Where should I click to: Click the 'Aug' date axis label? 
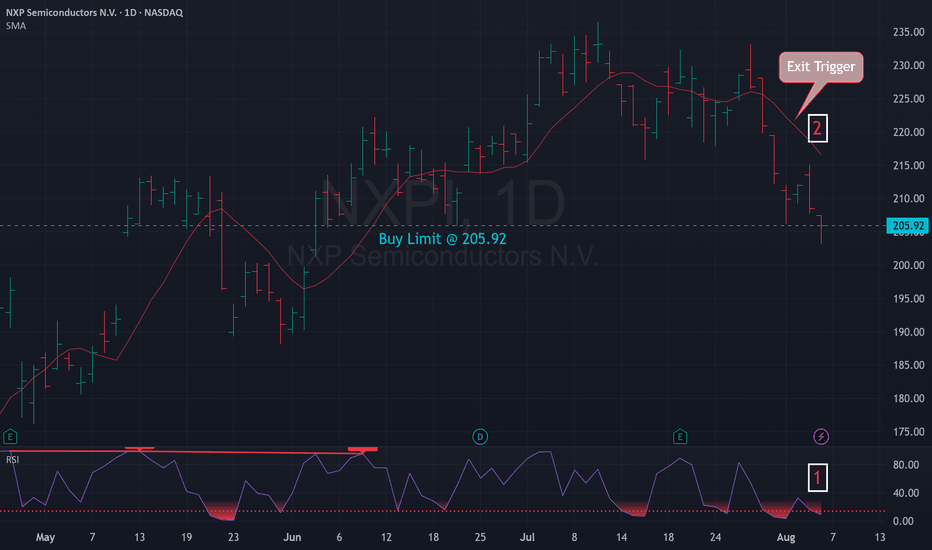point(786,538)
